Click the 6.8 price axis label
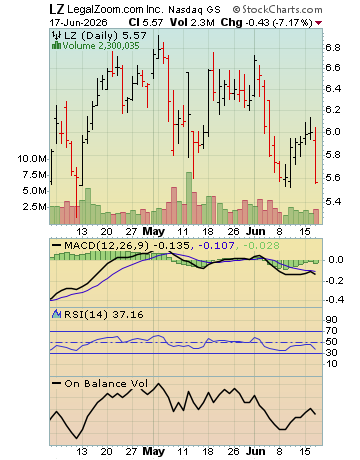Viewport: 360px width, 460px height. click(x=333, y=48)
